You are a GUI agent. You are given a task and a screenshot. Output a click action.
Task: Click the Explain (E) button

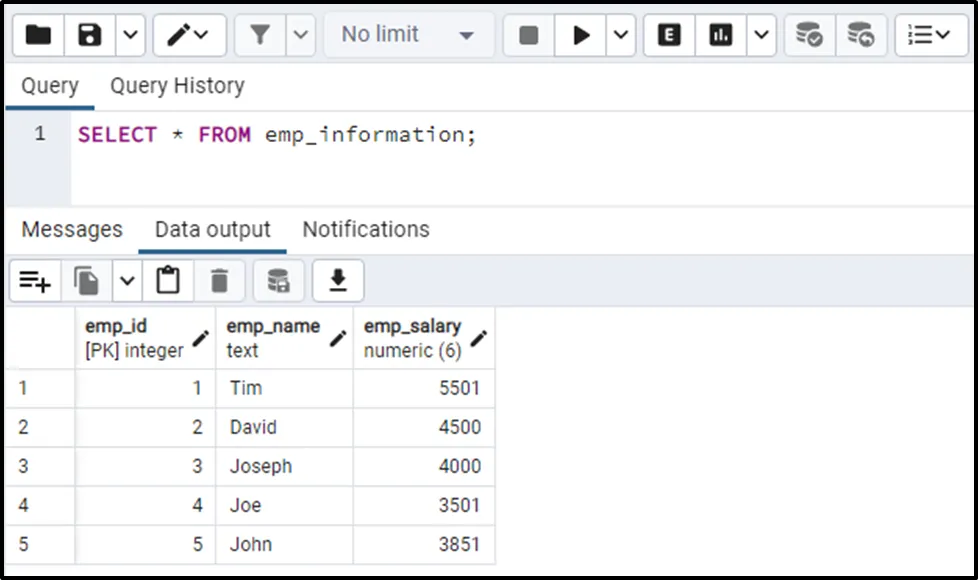[x=669, y=35]
